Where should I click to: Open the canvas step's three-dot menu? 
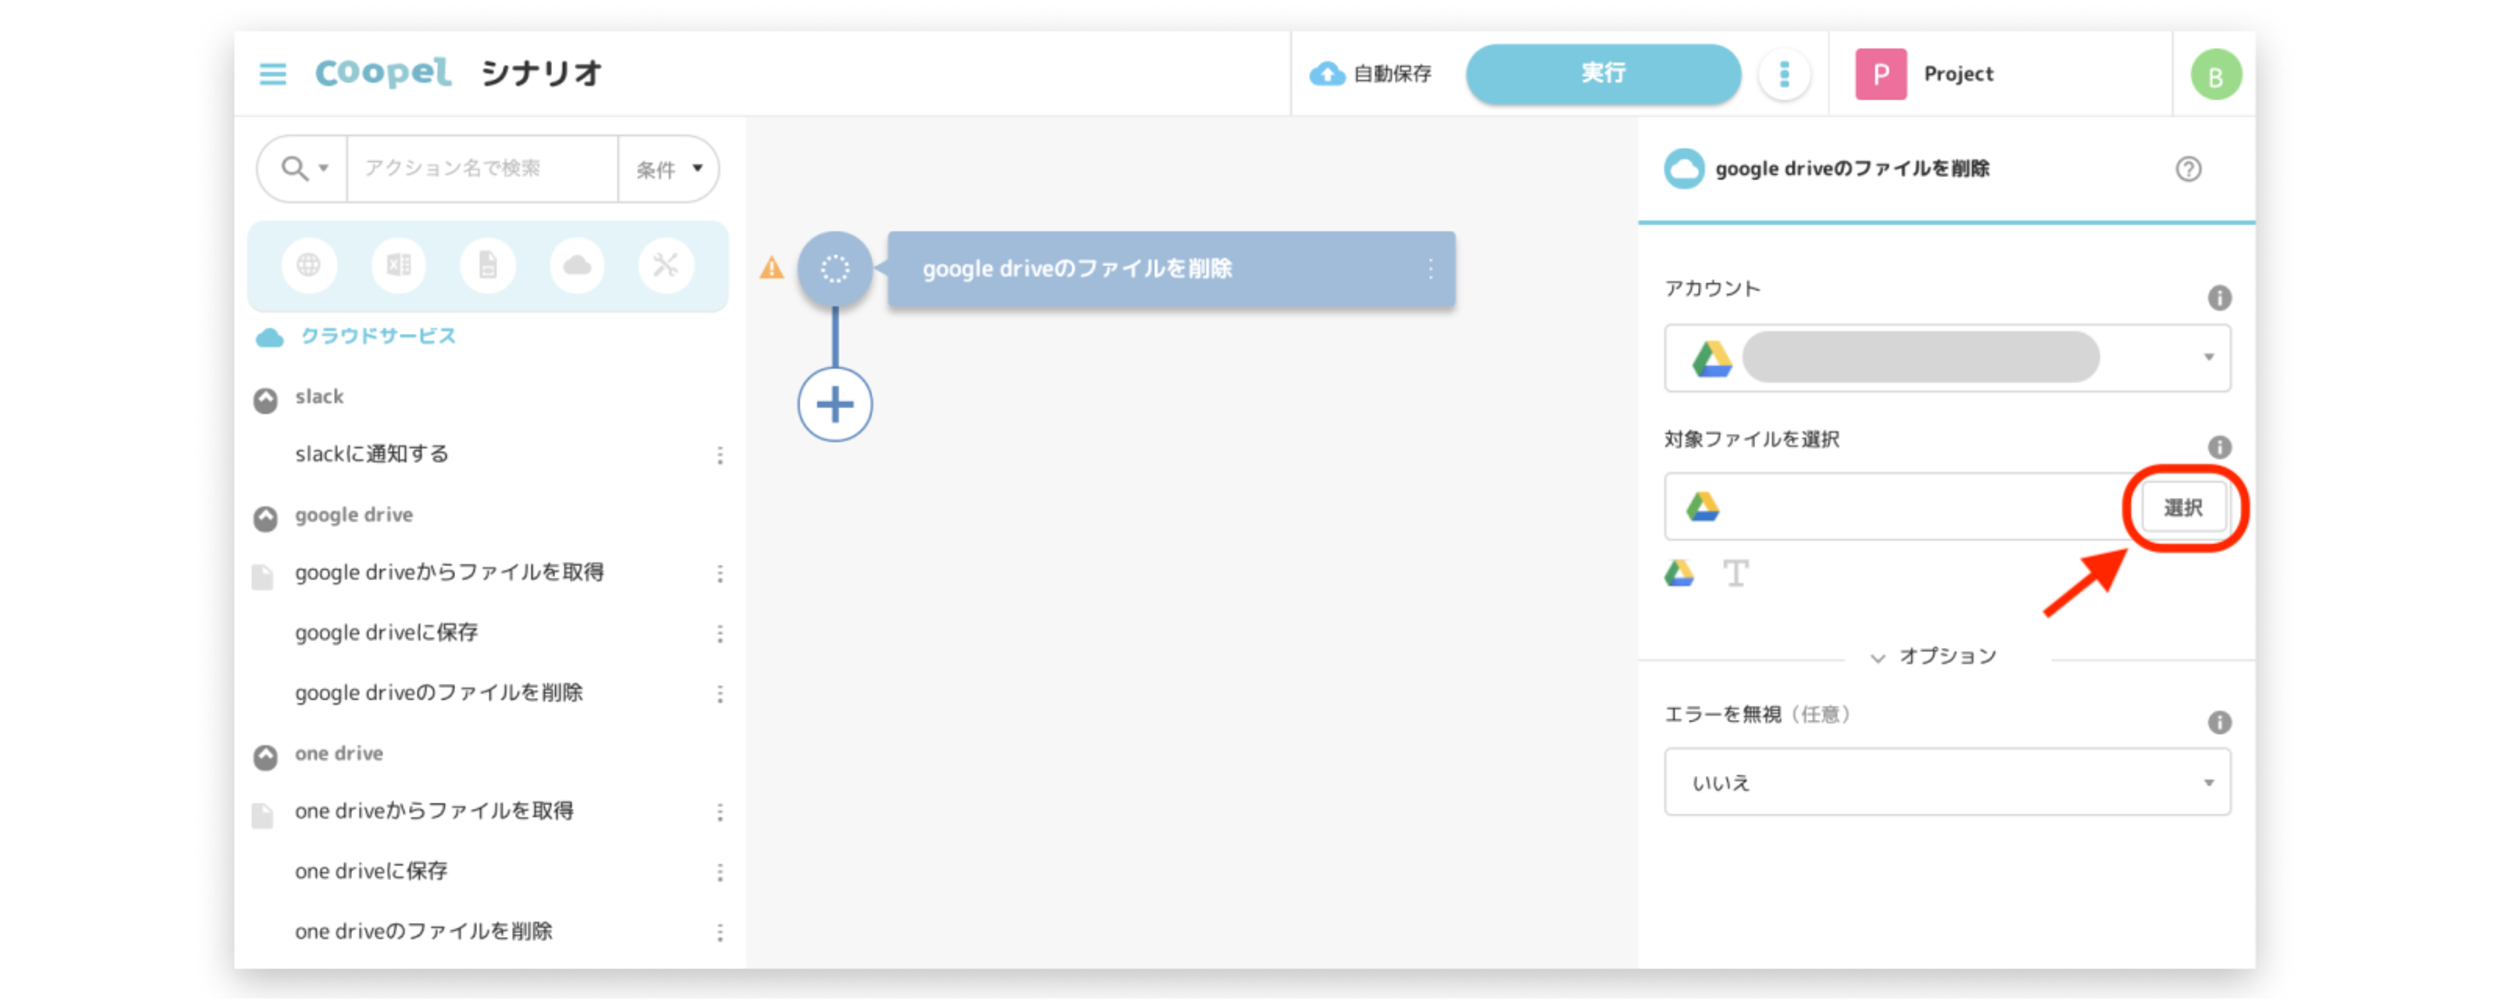(1431, 269)
